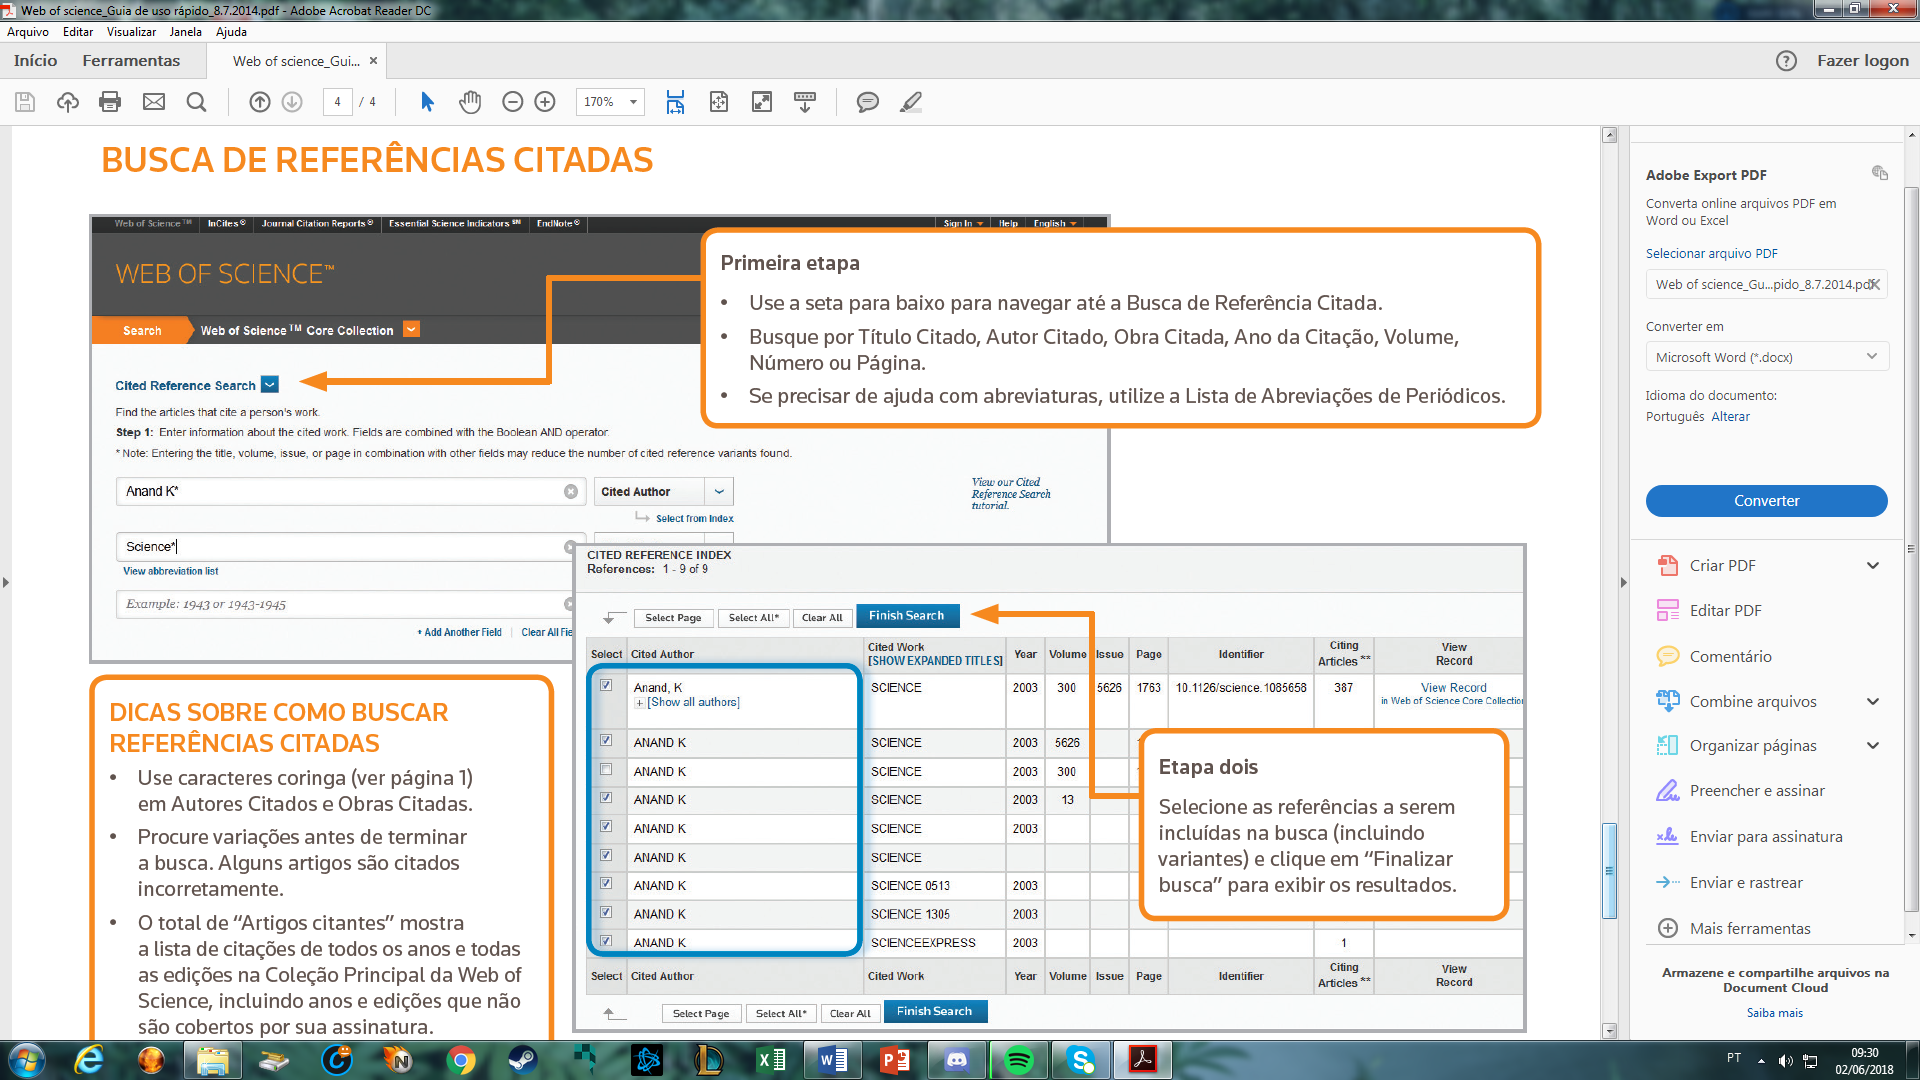Expand the Criar PDF tool options
Image resolution: width=1920 pixels, height=1080 pixels.
pyautogui.click(x=1872, y=566)
